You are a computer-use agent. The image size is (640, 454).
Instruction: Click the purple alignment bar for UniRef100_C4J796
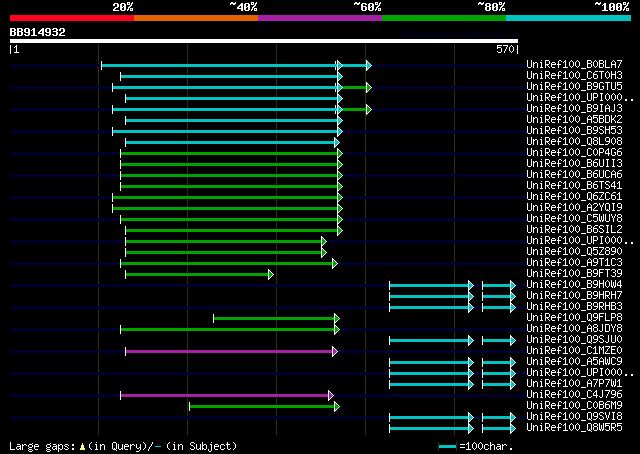[226, 395]
